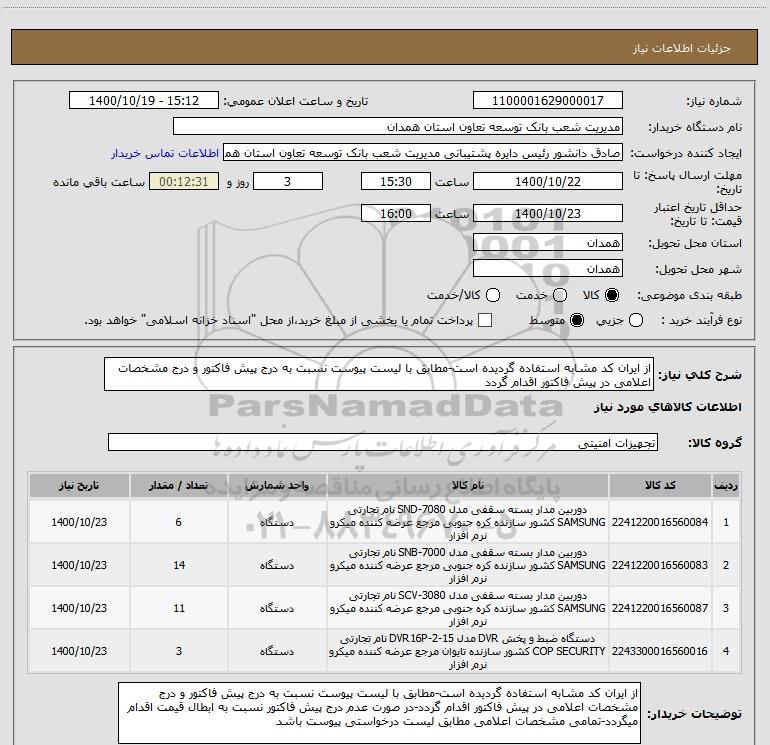This screenshot has height=745, width=770.
Task: Click تاریخ نیاز column header
Action: coord(79,486)
